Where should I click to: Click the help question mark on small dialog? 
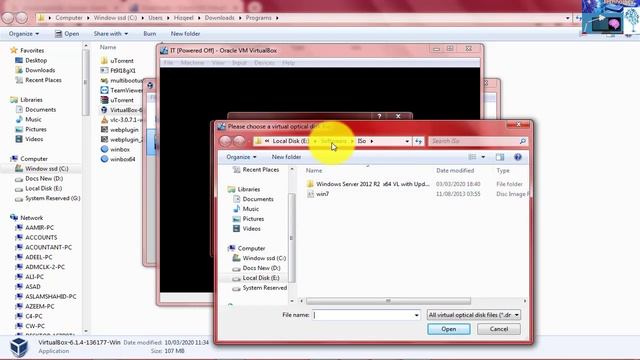379,116
